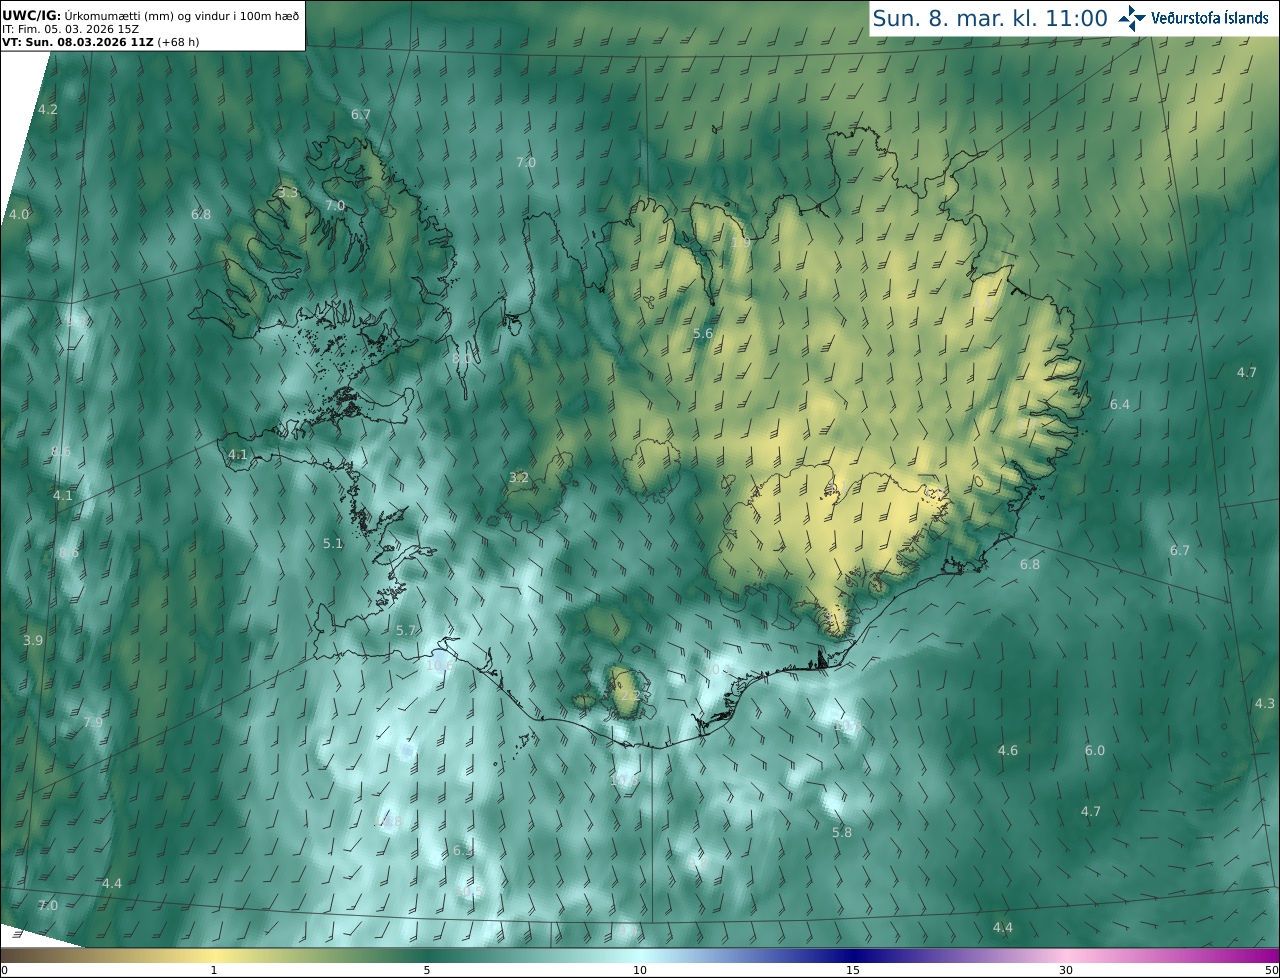Viewport: 1280px width, 978px height.
Task: Click the '2.2' value over the southern glacier
Action: click(629, 696)
